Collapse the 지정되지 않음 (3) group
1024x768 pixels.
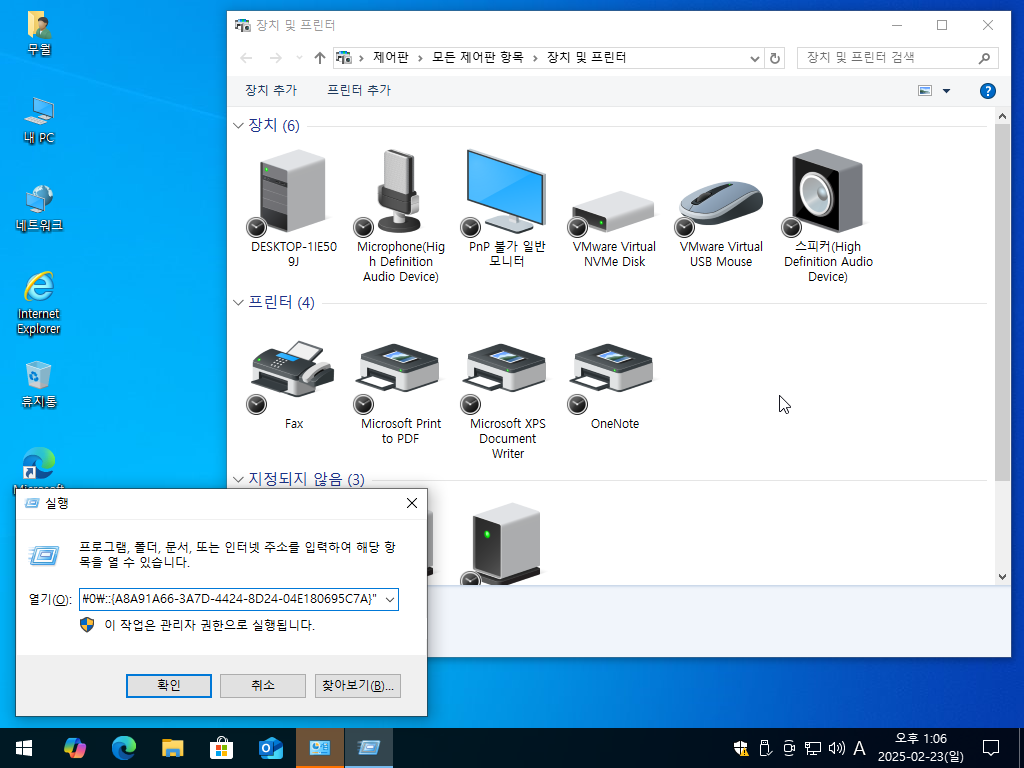[238, 479]
